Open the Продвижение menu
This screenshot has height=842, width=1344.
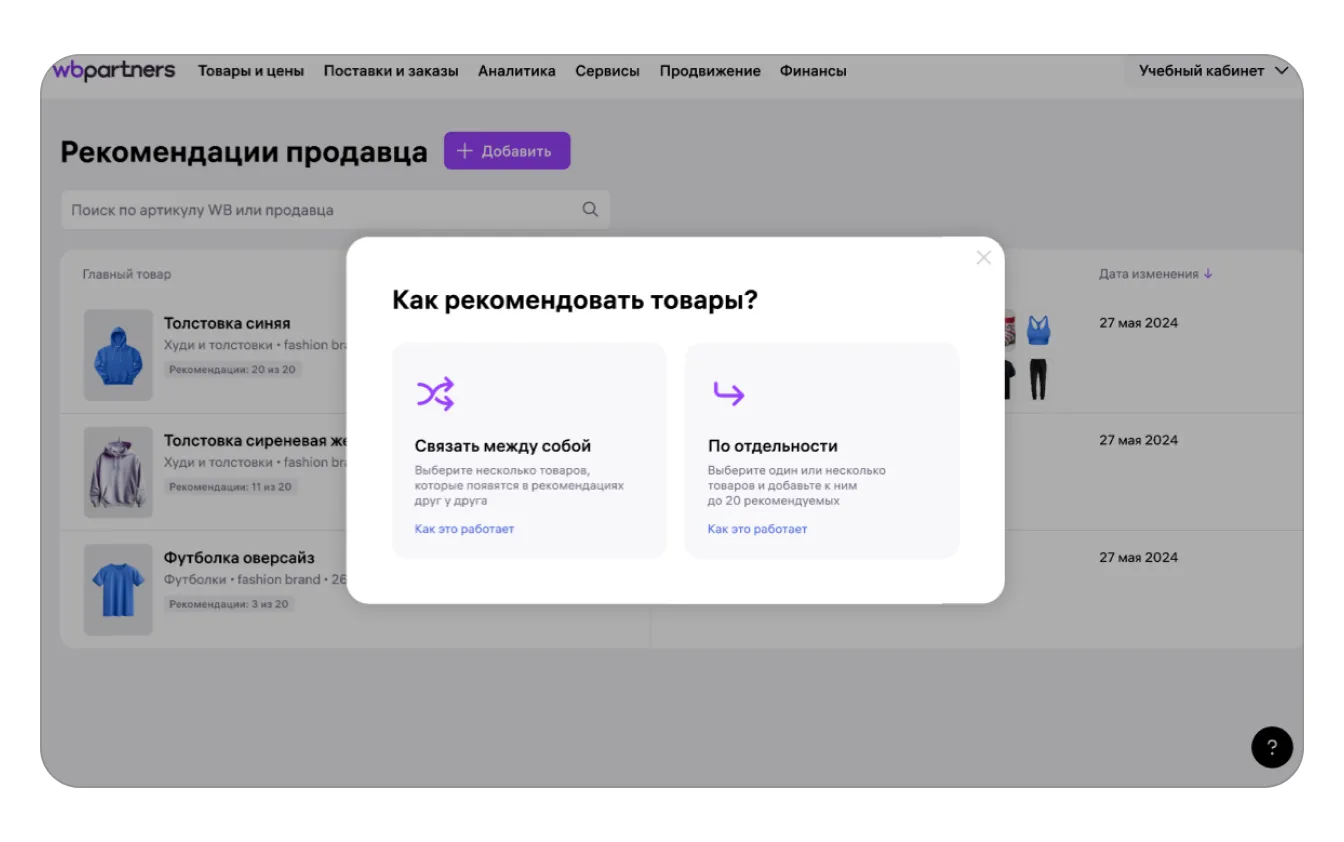pos(710,71)
